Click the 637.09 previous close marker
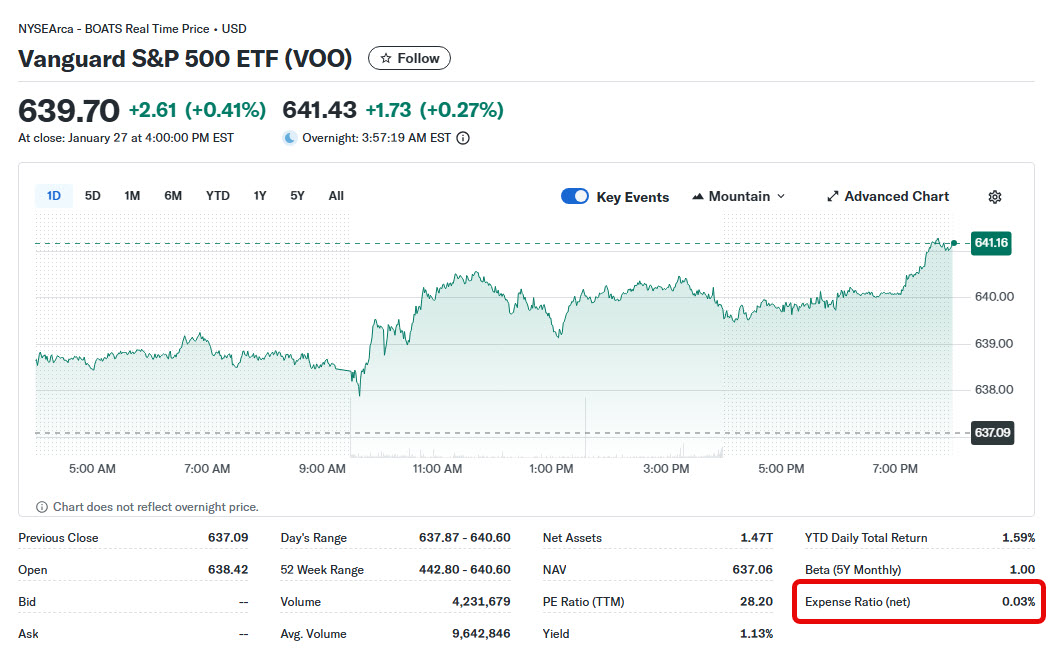The height and width of the screenshot is (657, 1056). (992, 433)
